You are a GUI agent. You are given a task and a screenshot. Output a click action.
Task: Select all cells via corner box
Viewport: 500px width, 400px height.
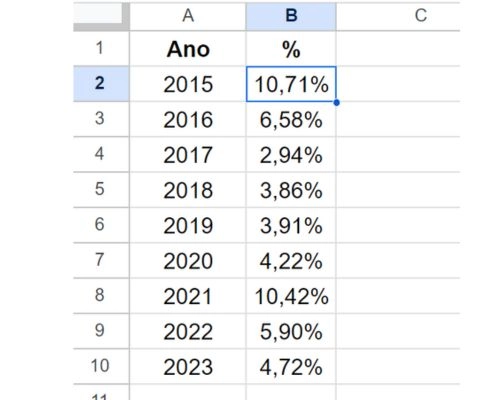click(x=101, y=16)
